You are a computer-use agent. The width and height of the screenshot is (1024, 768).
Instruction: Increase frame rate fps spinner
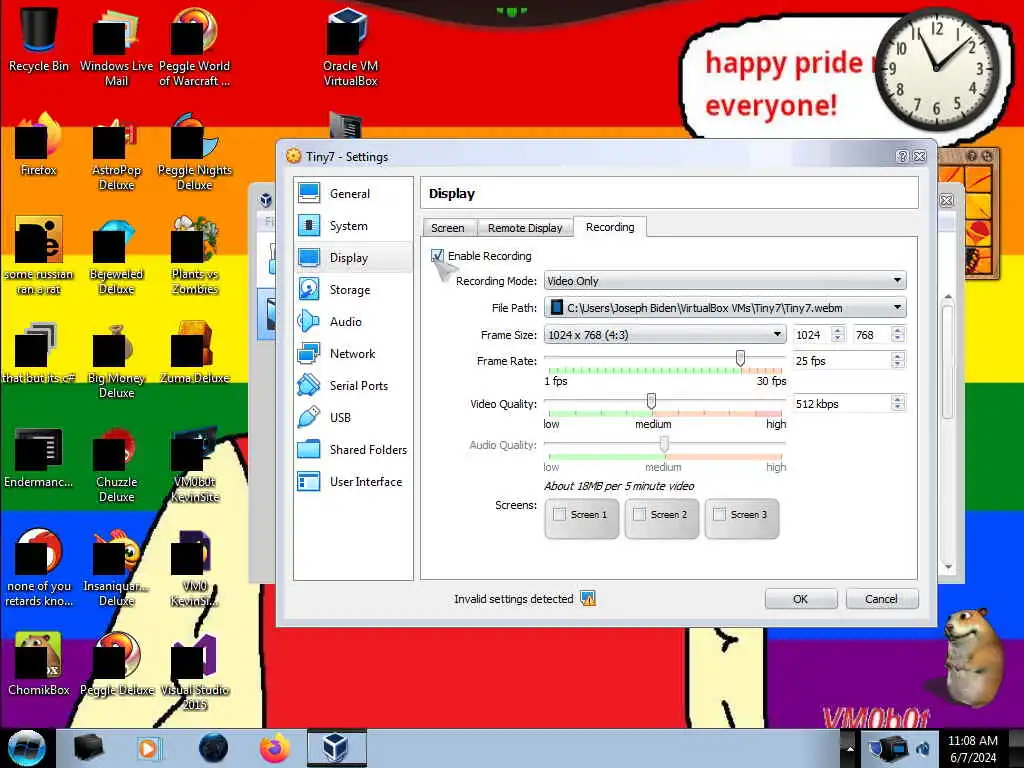(x=898, y=357)
